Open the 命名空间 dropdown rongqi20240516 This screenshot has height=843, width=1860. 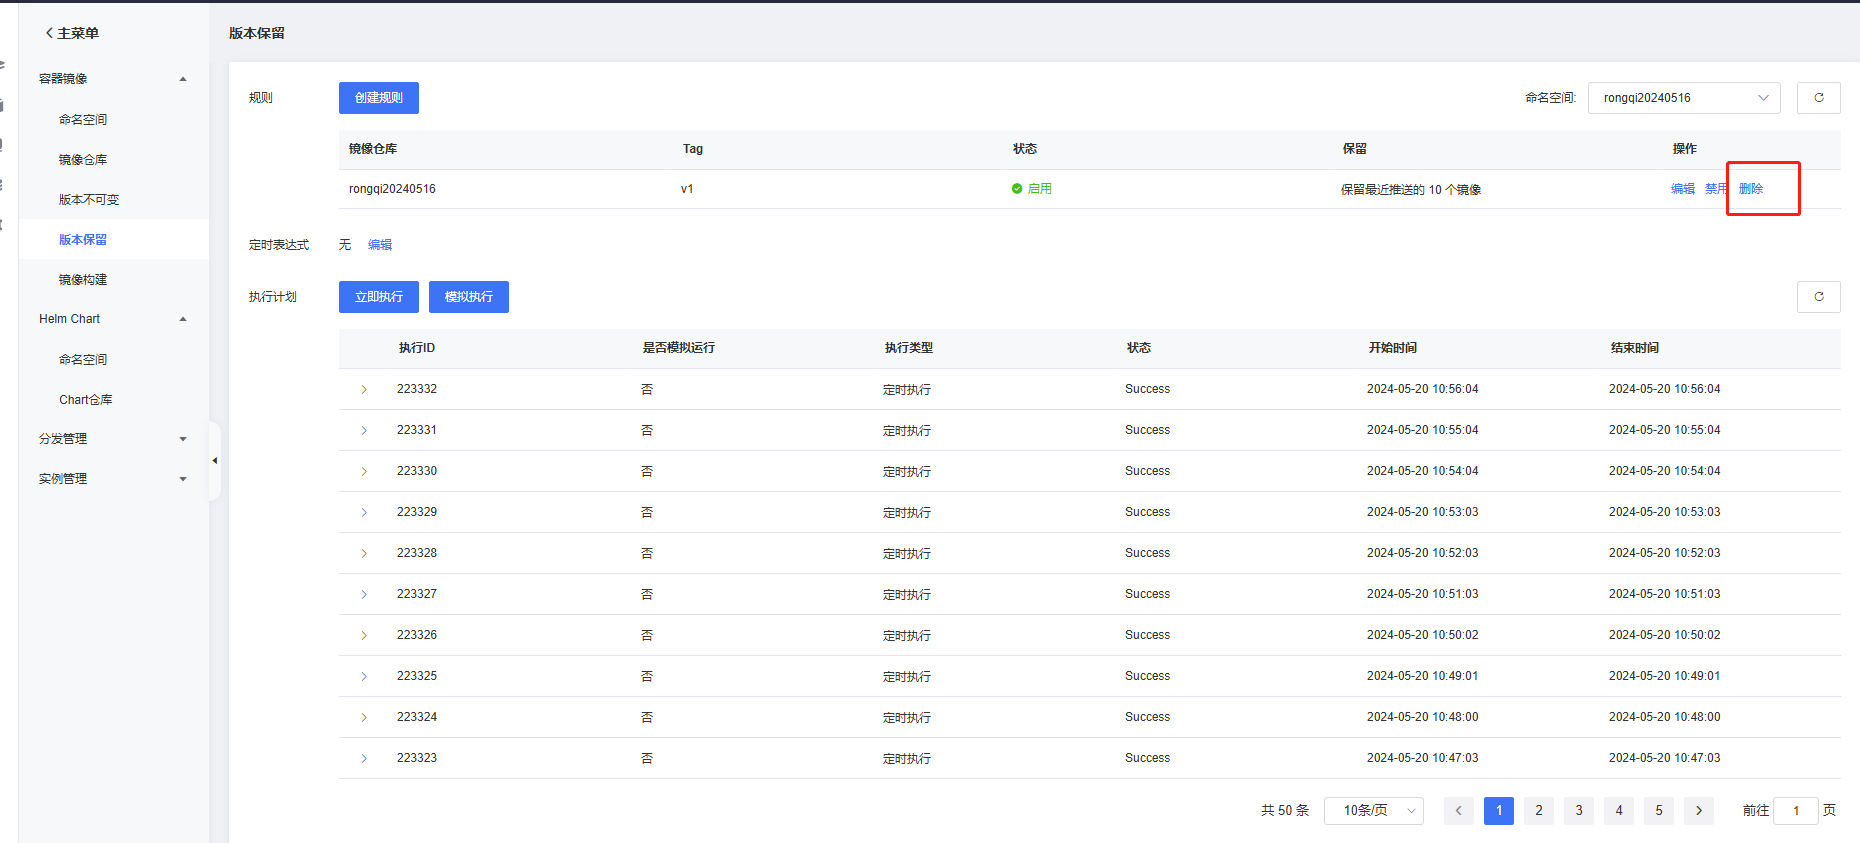pos(1684,98)
